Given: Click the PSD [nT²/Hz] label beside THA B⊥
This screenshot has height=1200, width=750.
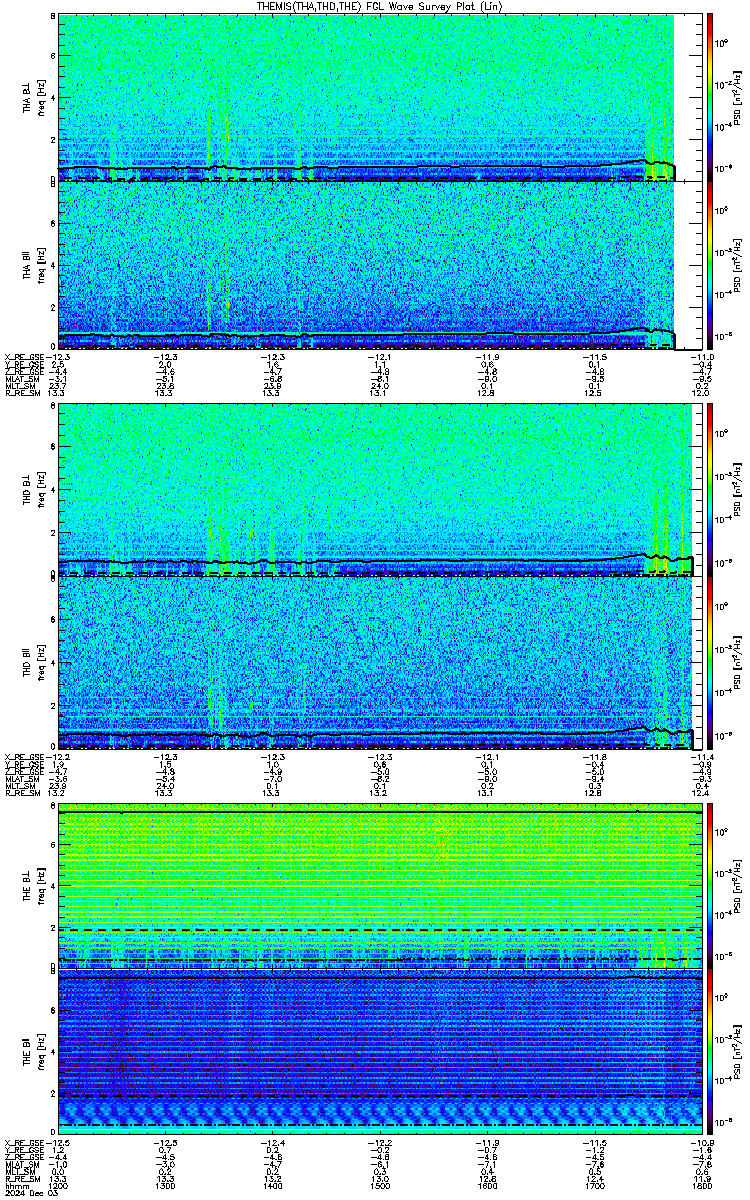Looking at the screenshot, I should tap(737, 97).
